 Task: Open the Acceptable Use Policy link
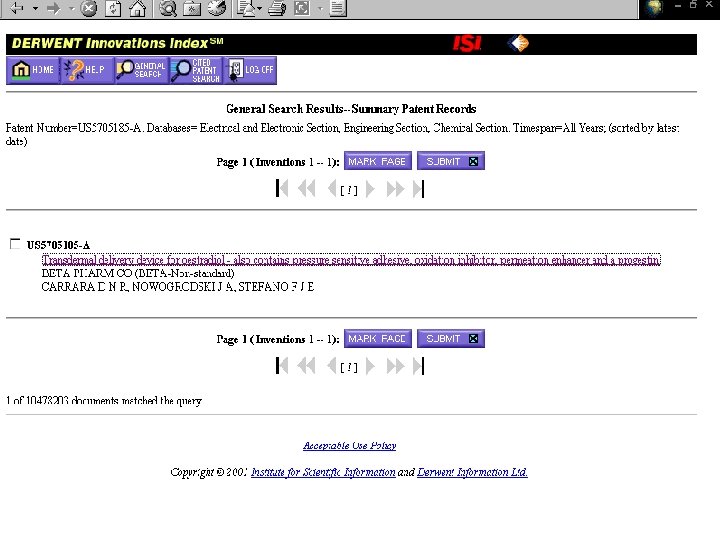[349, 445]
